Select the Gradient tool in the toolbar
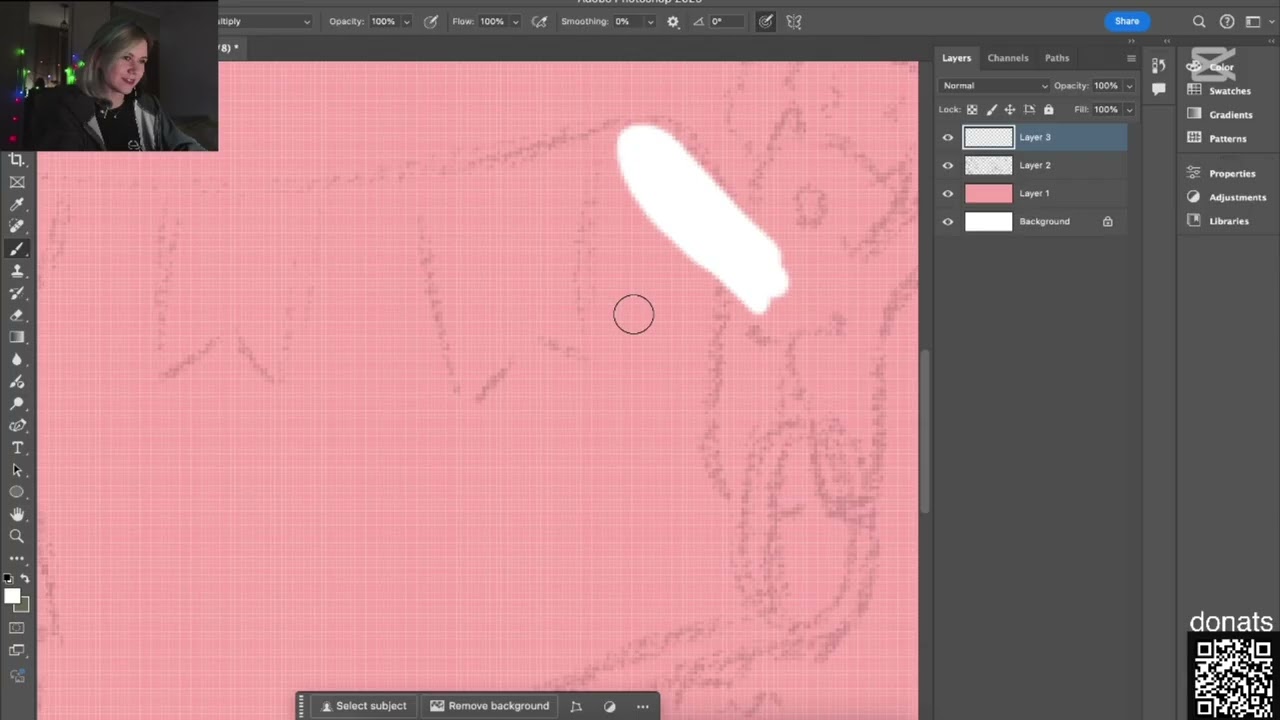The image size is (1280, 720). point(17,337)
